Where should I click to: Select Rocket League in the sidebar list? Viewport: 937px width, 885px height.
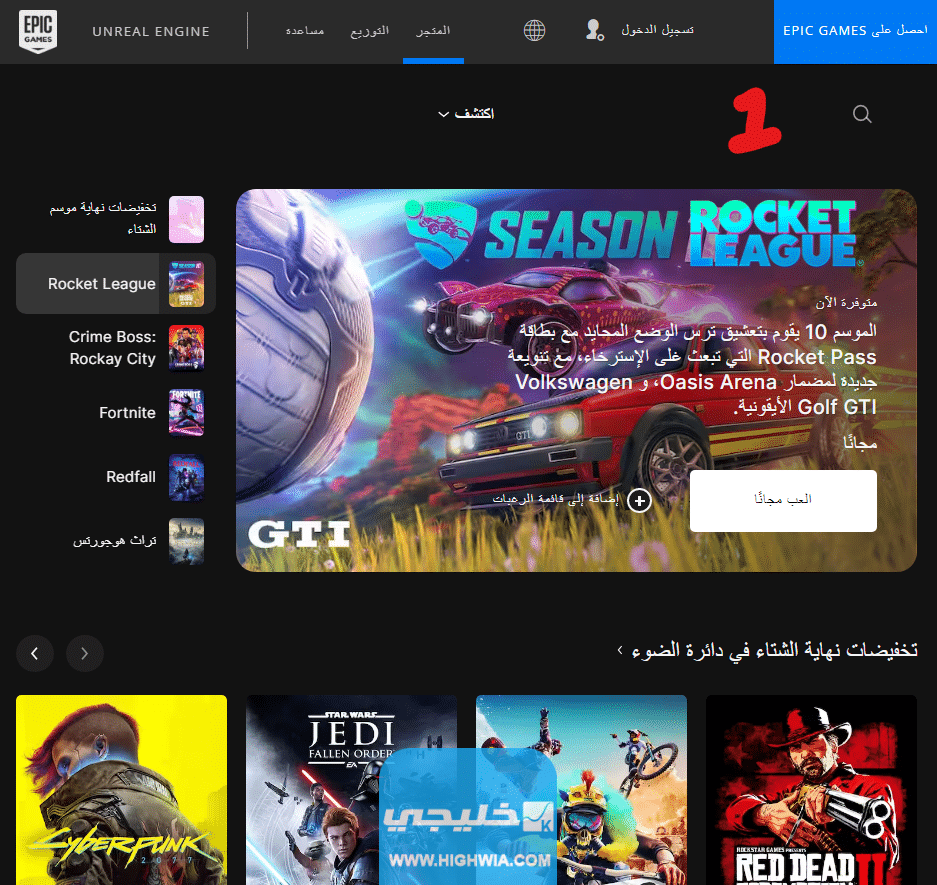pos(115,283)
